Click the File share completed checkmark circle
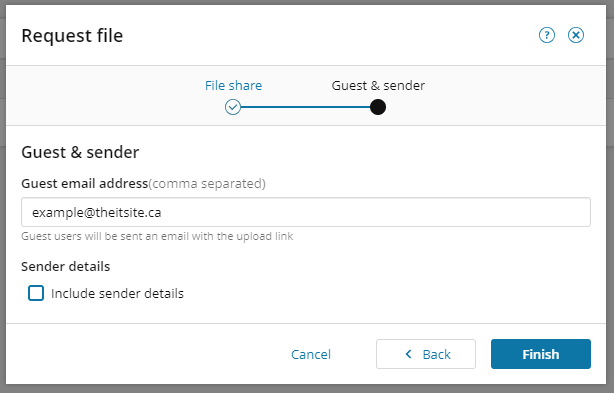614x393 pixels. pos(233,107)
